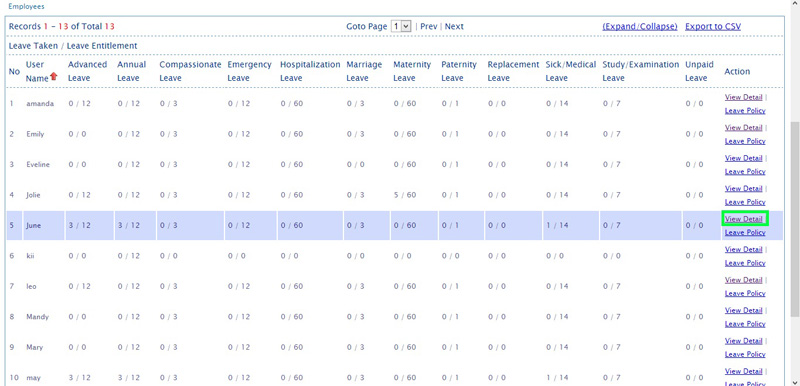
Task: Select user name Emily
Action: 35,134
